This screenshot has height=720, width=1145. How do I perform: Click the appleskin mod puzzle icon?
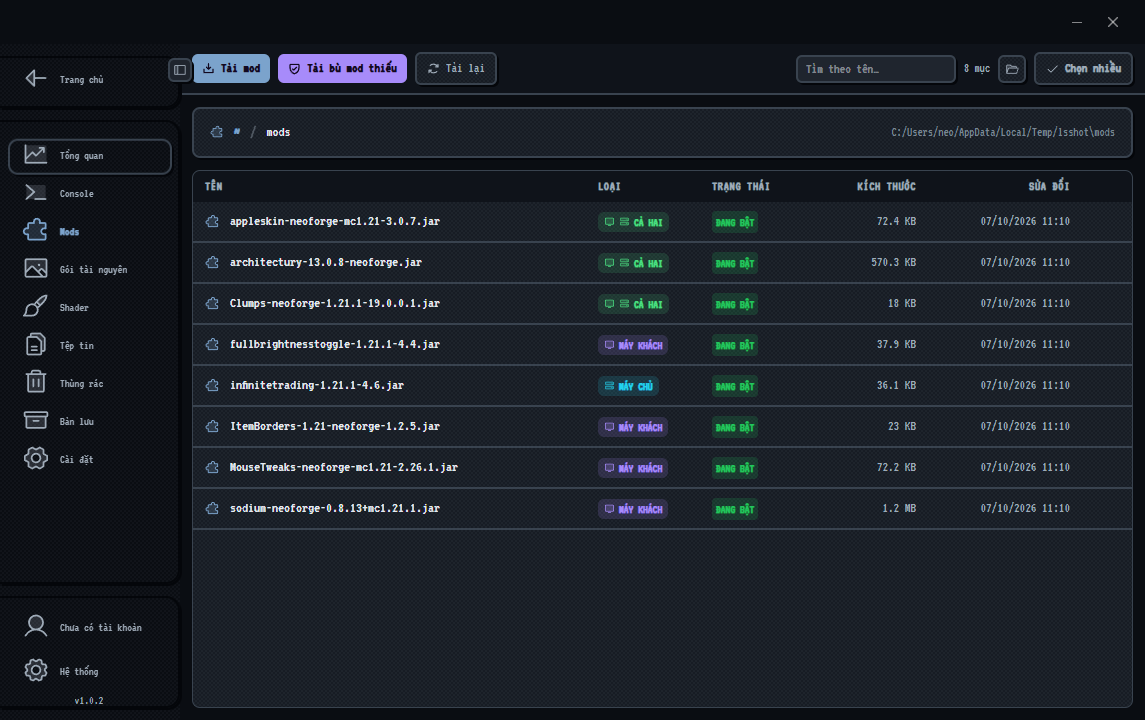click(x=212, y=221)
